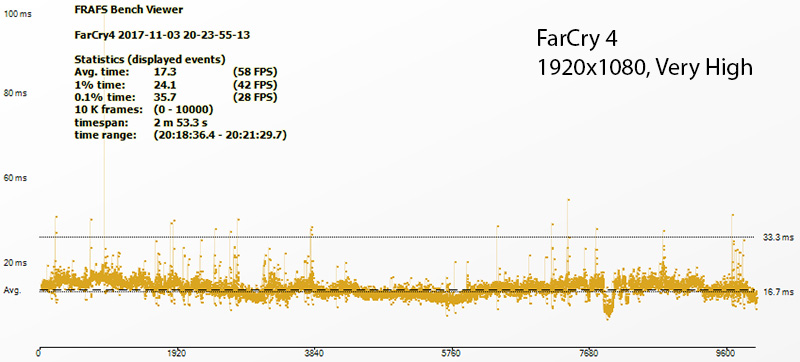Click the Avg. axis label
Viewport: 800px width, 362px height.
[x=12, y=290]
